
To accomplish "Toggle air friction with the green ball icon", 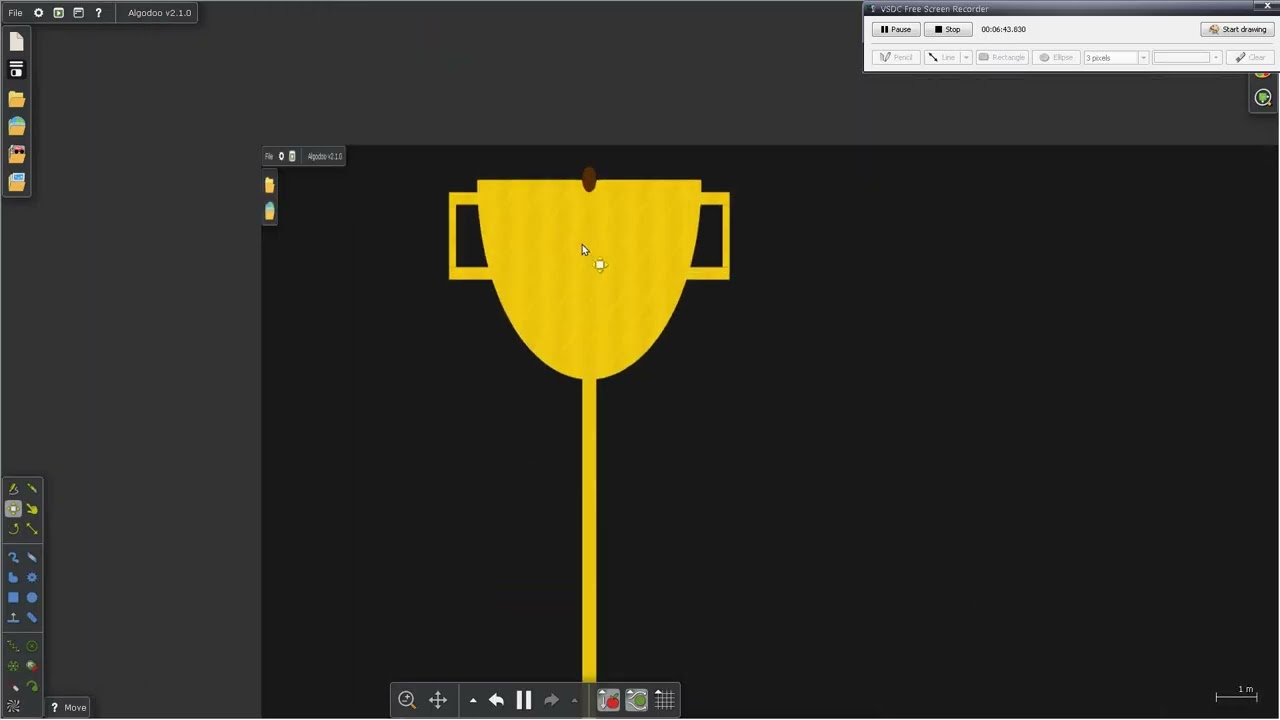I will tap(636, 700).
